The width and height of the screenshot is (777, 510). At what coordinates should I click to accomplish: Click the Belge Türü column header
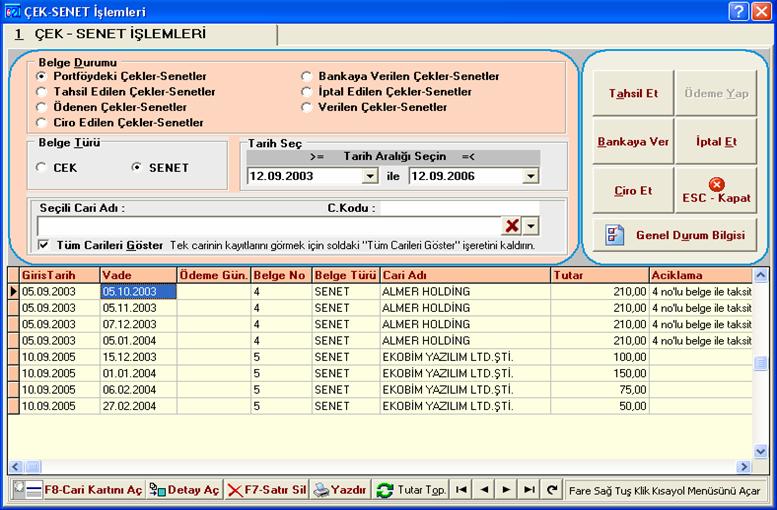[346, 275]
